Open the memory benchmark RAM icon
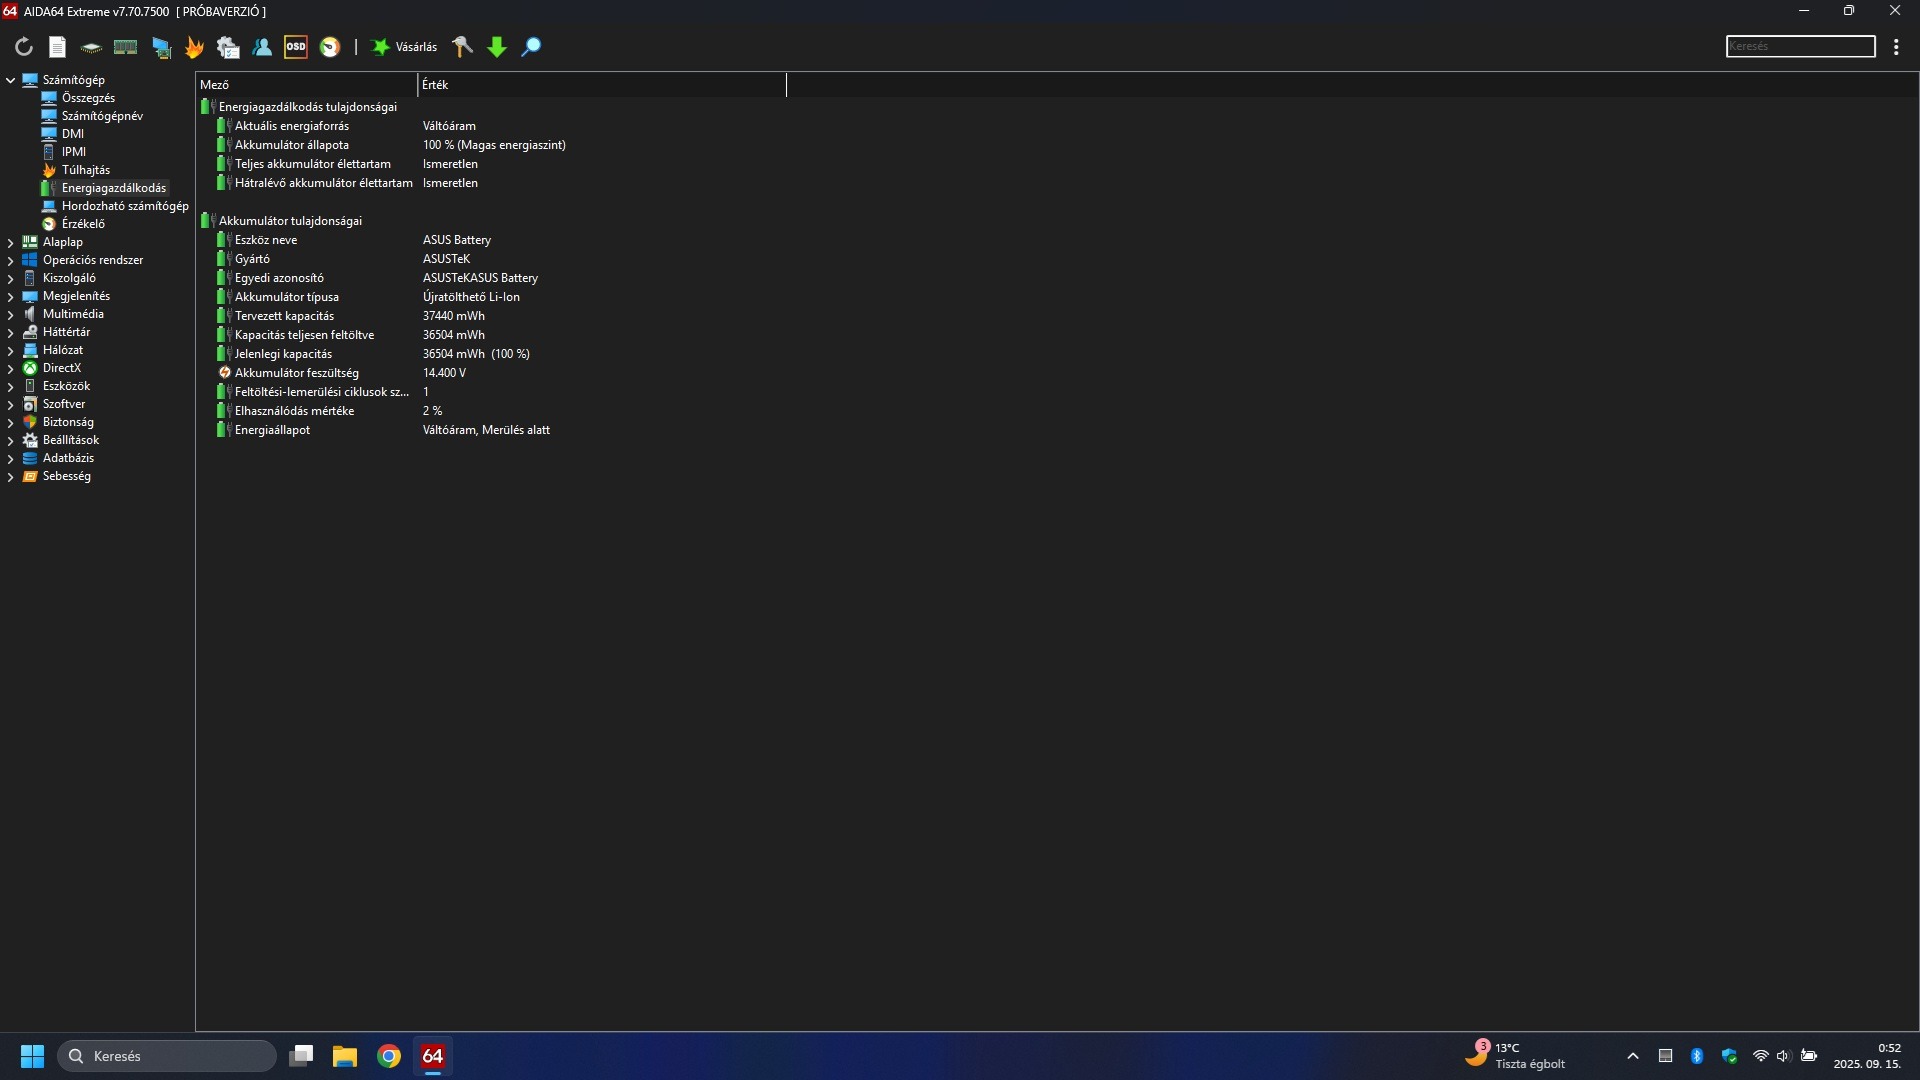 tap(125, 47)
